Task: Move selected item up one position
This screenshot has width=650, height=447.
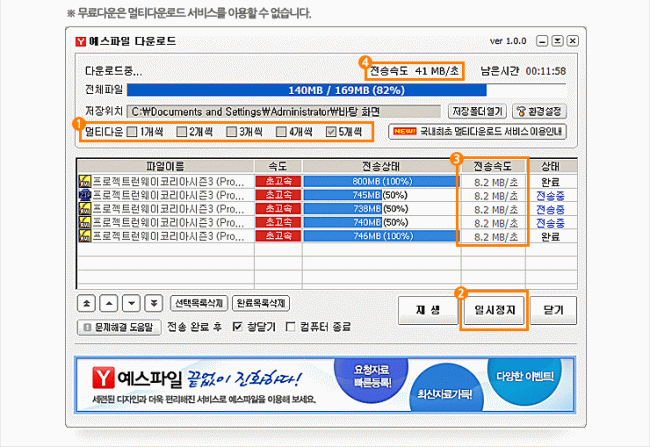Action: coord(109,304)
